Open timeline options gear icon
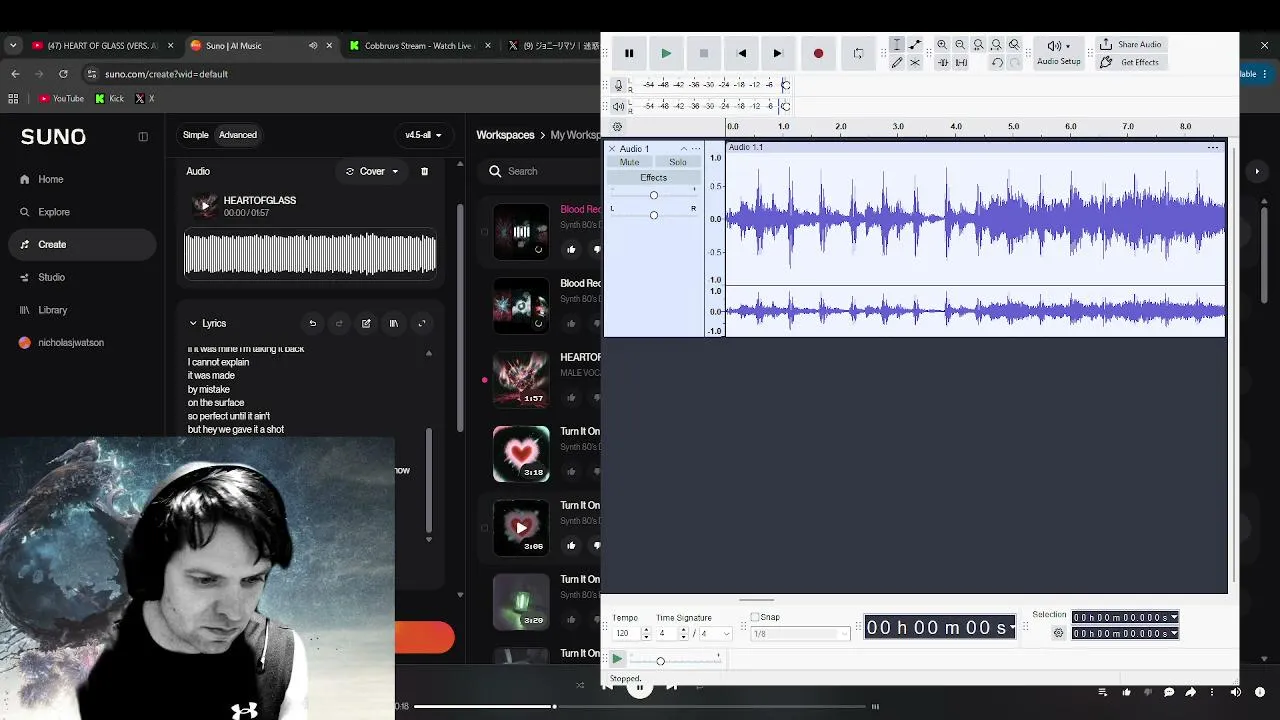 pyautogui.click(x=617, y=127)
